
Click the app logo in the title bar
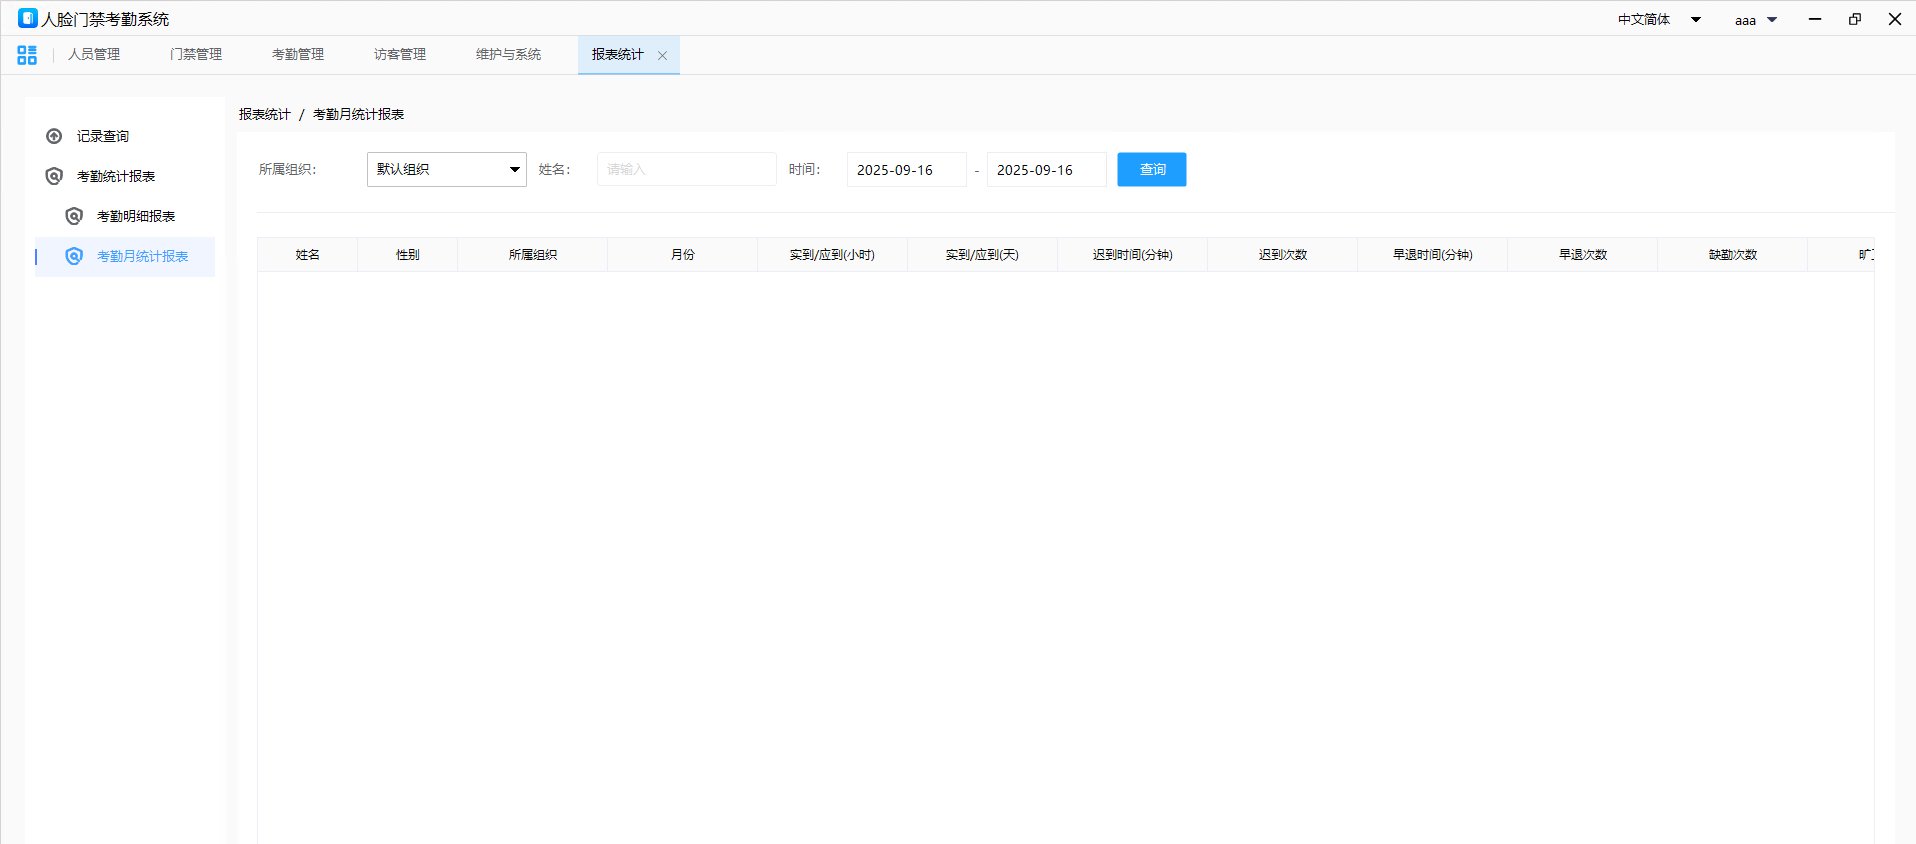[28, 19]
